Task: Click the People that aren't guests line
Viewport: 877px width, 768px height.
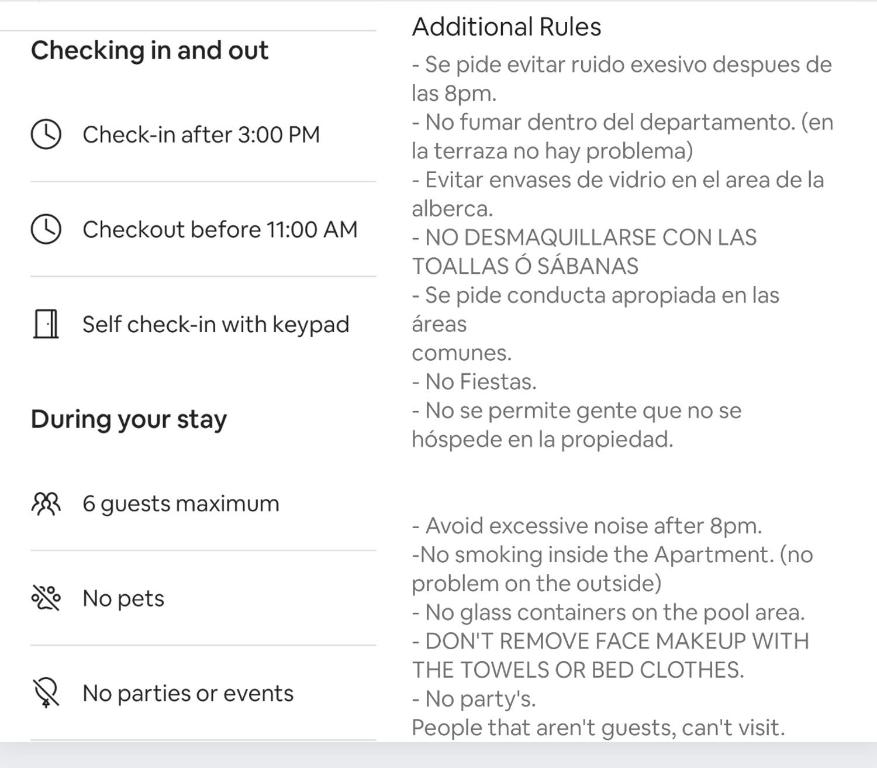Action: coord(598,728)
